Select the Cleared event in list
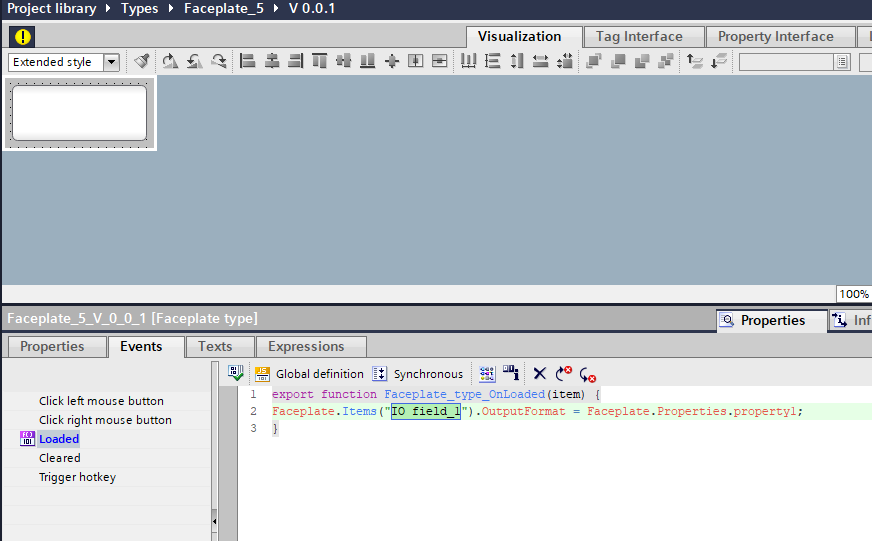The height and width of the screenshot is (541, 872). (x=59, y=458)
